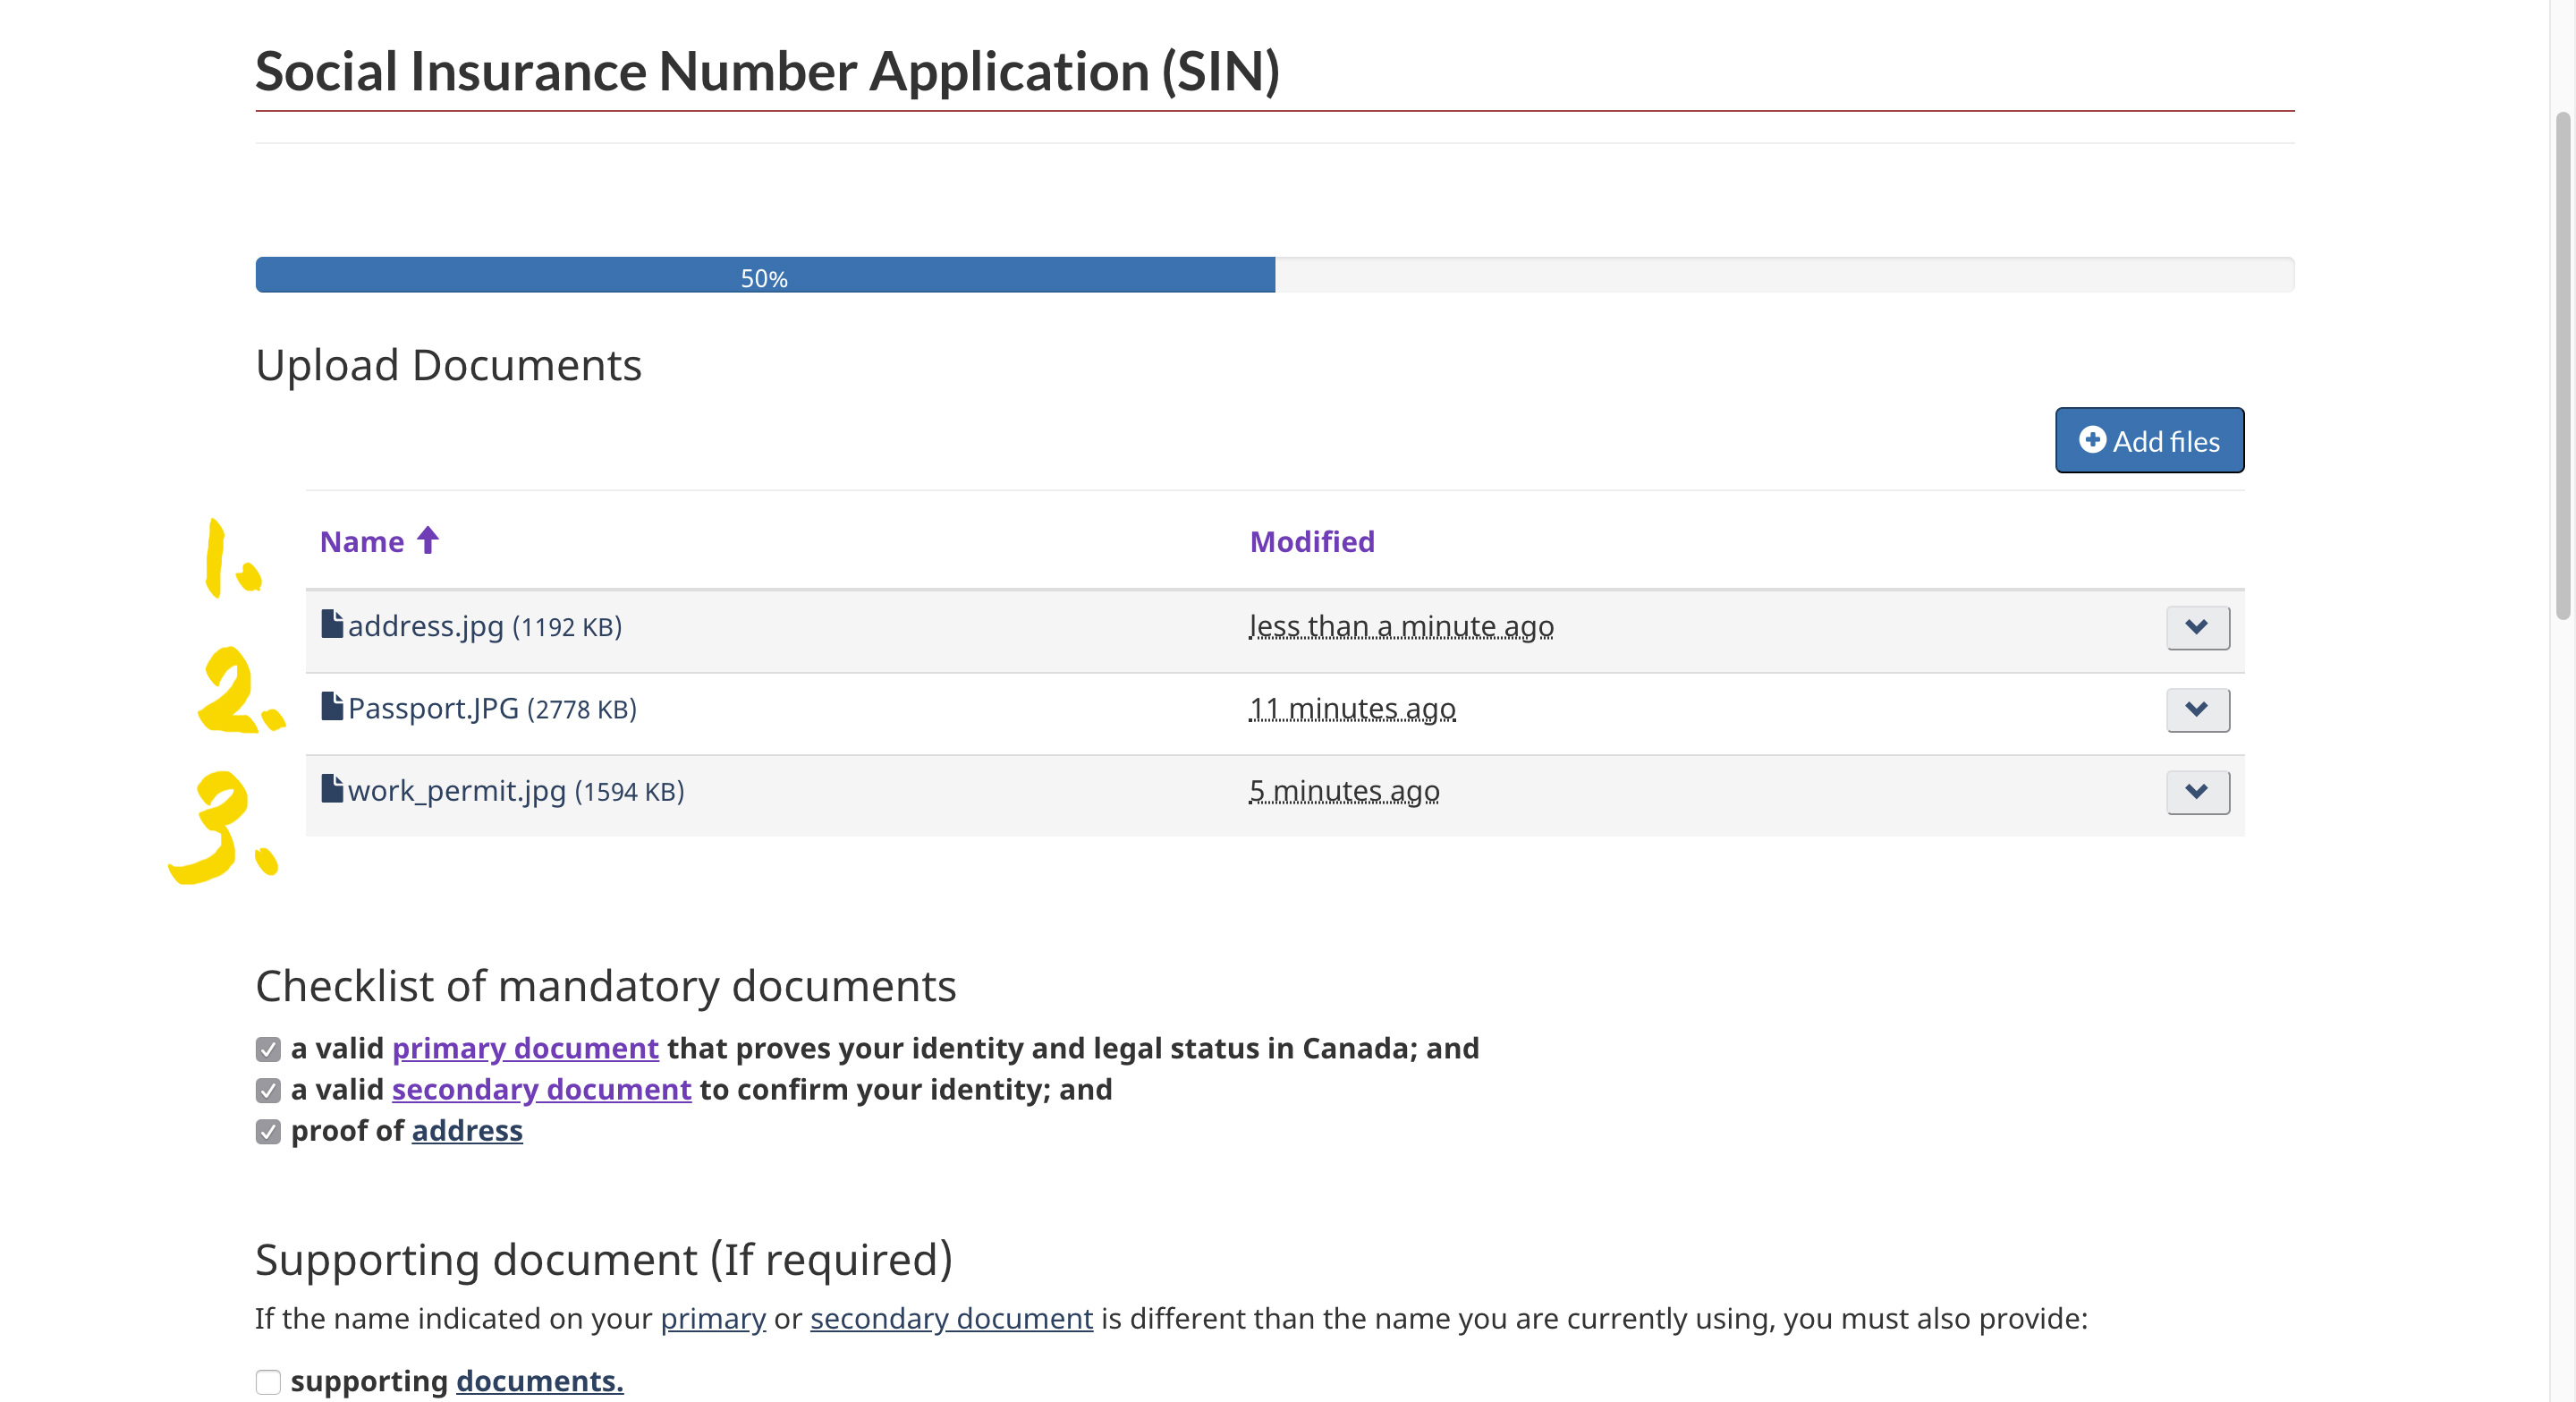The width and height of the screenshot is (2576, 1402).
Task: Open the work_permit.jpg file
Action: click(457, 790)
